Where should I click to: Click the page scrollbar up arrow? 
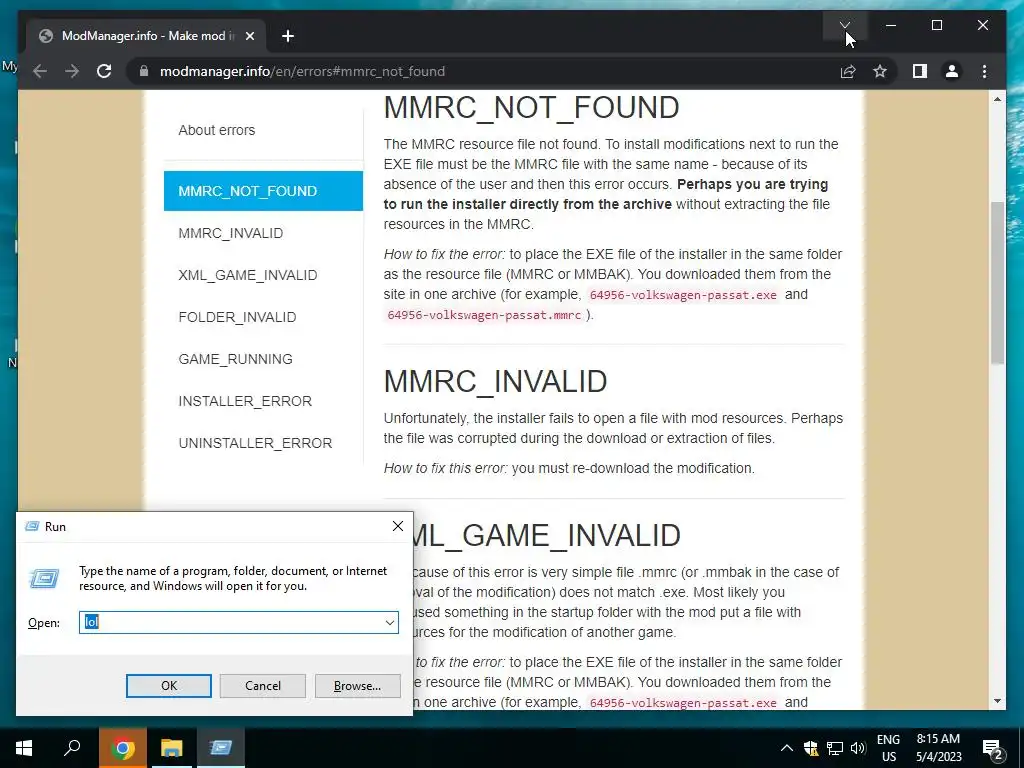coord(997,99)
